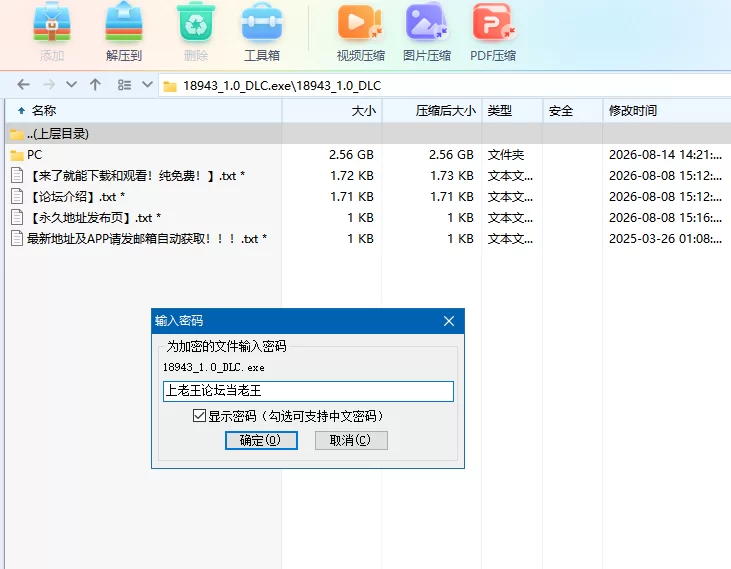Cancel the dialog with 取消(C) button
The height and width of the screenshot is (569, 731).
[351, 440]
